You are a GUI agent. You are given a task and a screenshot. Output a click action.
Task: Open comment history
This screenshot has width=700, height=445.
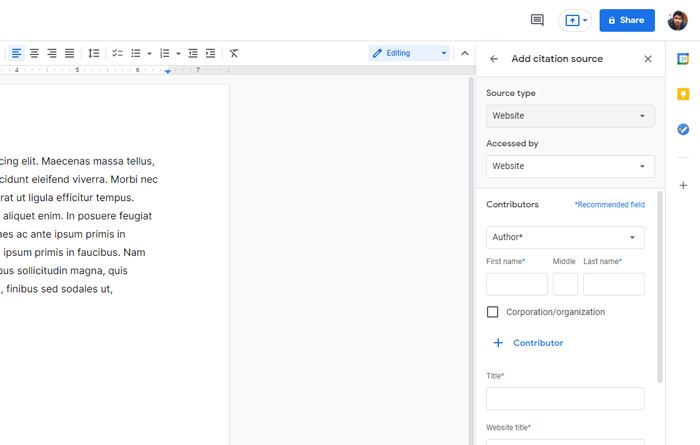pyautogui.click(x=537, y=20)
